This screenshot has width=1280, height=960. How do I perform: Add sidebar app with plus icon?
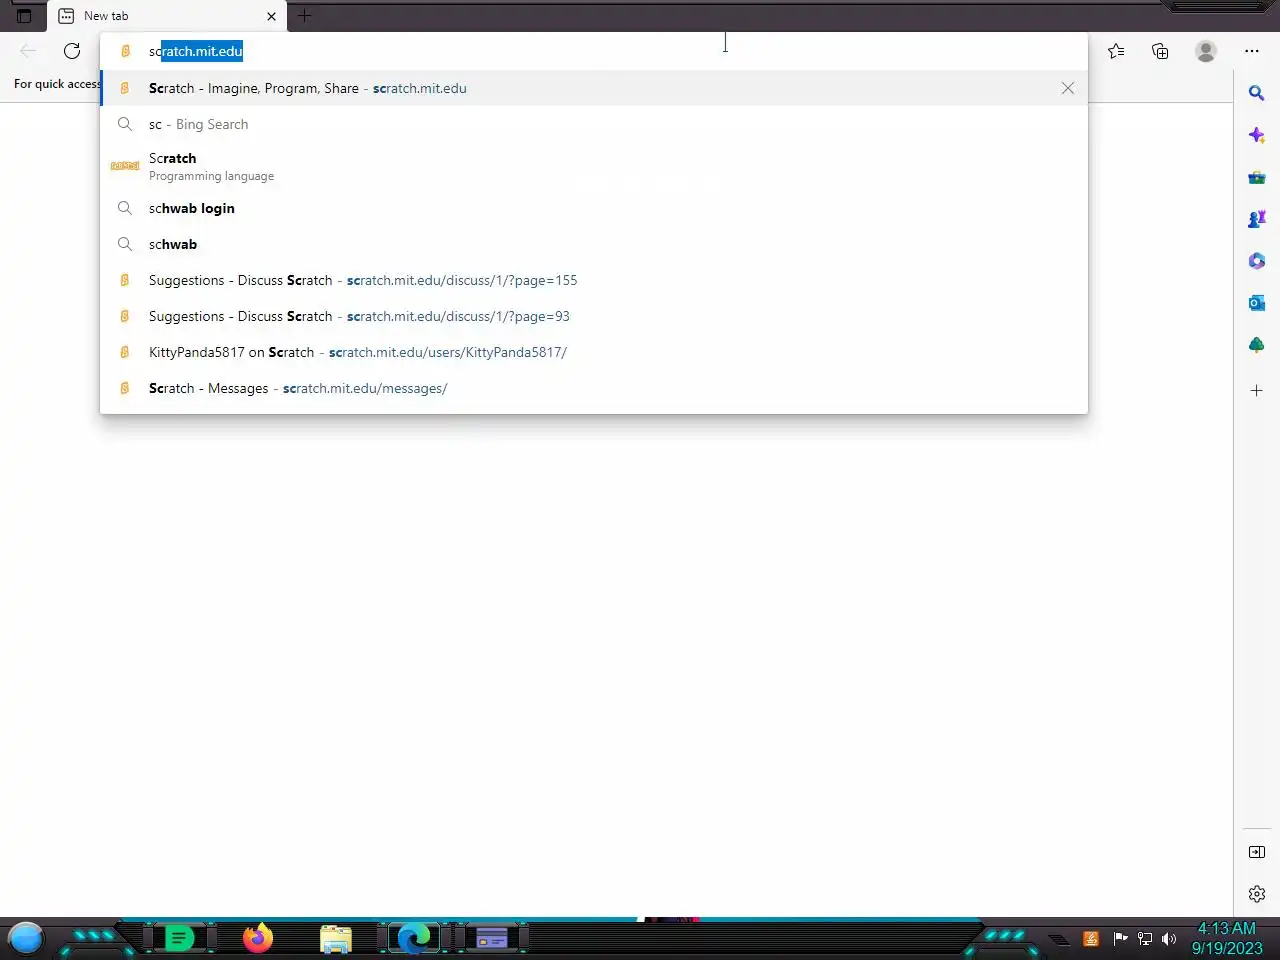point(1257,390)
